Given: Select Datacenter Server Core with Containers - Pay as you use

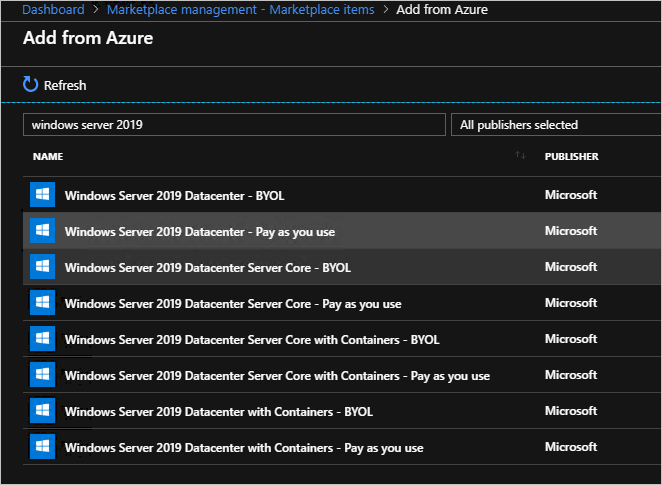Looking at the screenshot, I should 277,375.
